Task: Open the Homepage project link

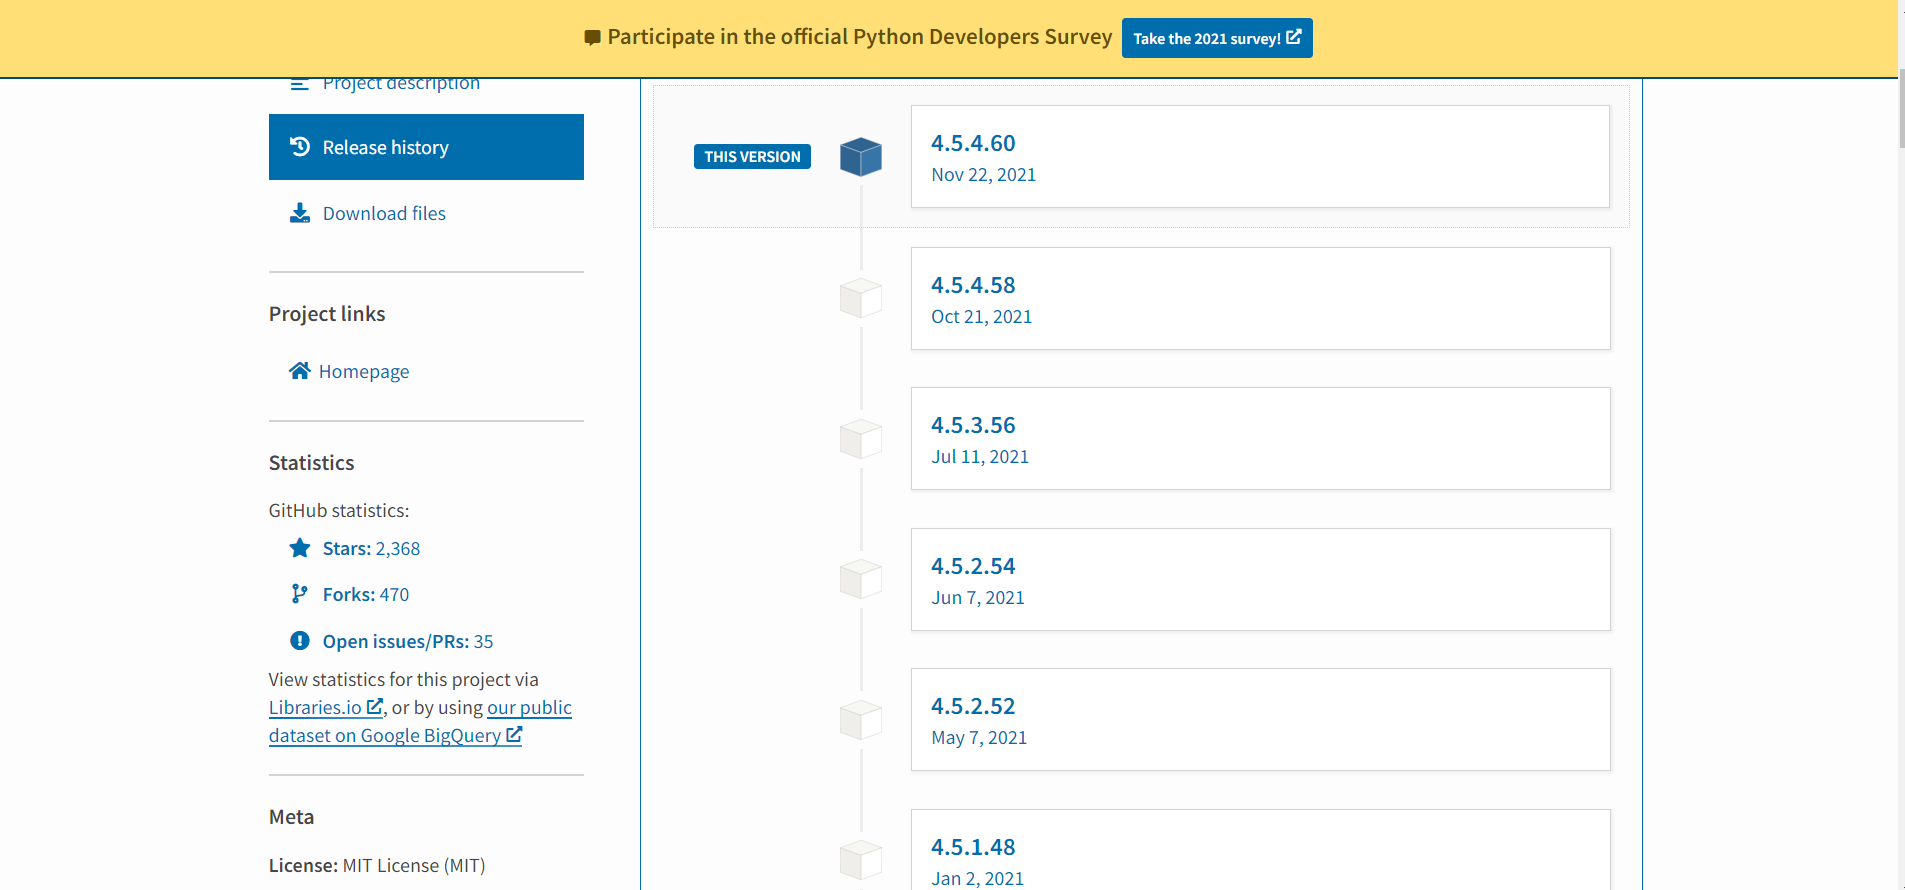Action: pyautogui.click(x=350, y=371)
